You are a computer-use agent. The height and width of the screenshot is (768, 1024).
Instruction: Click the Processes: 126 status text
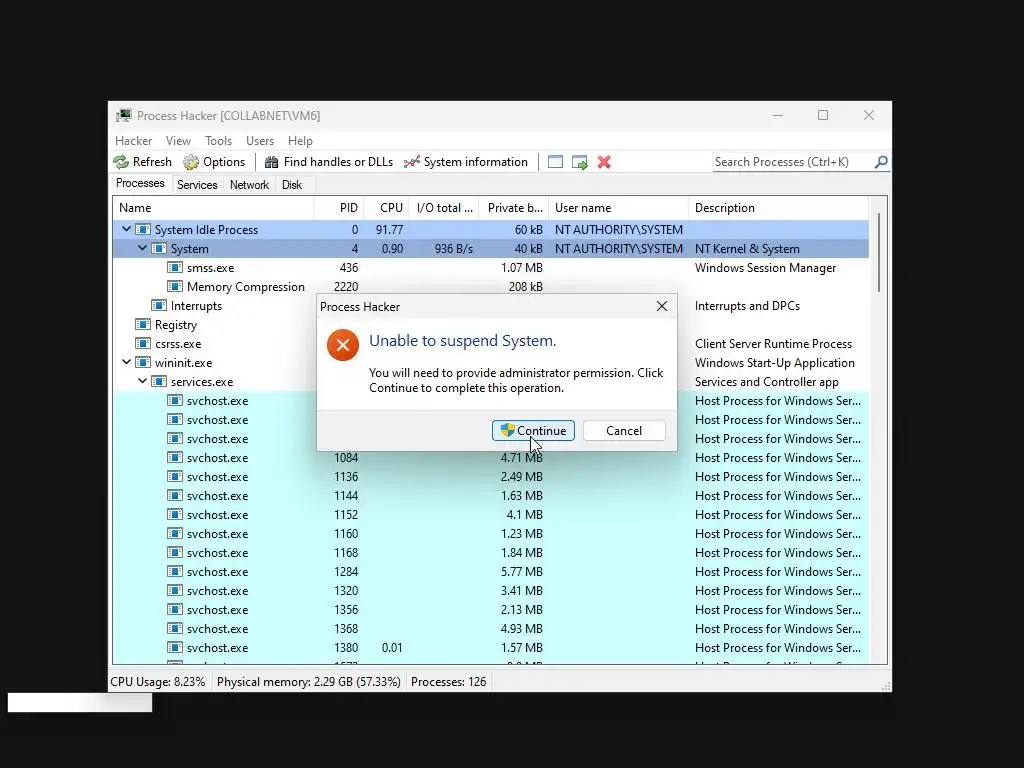[x=448, y=682]
